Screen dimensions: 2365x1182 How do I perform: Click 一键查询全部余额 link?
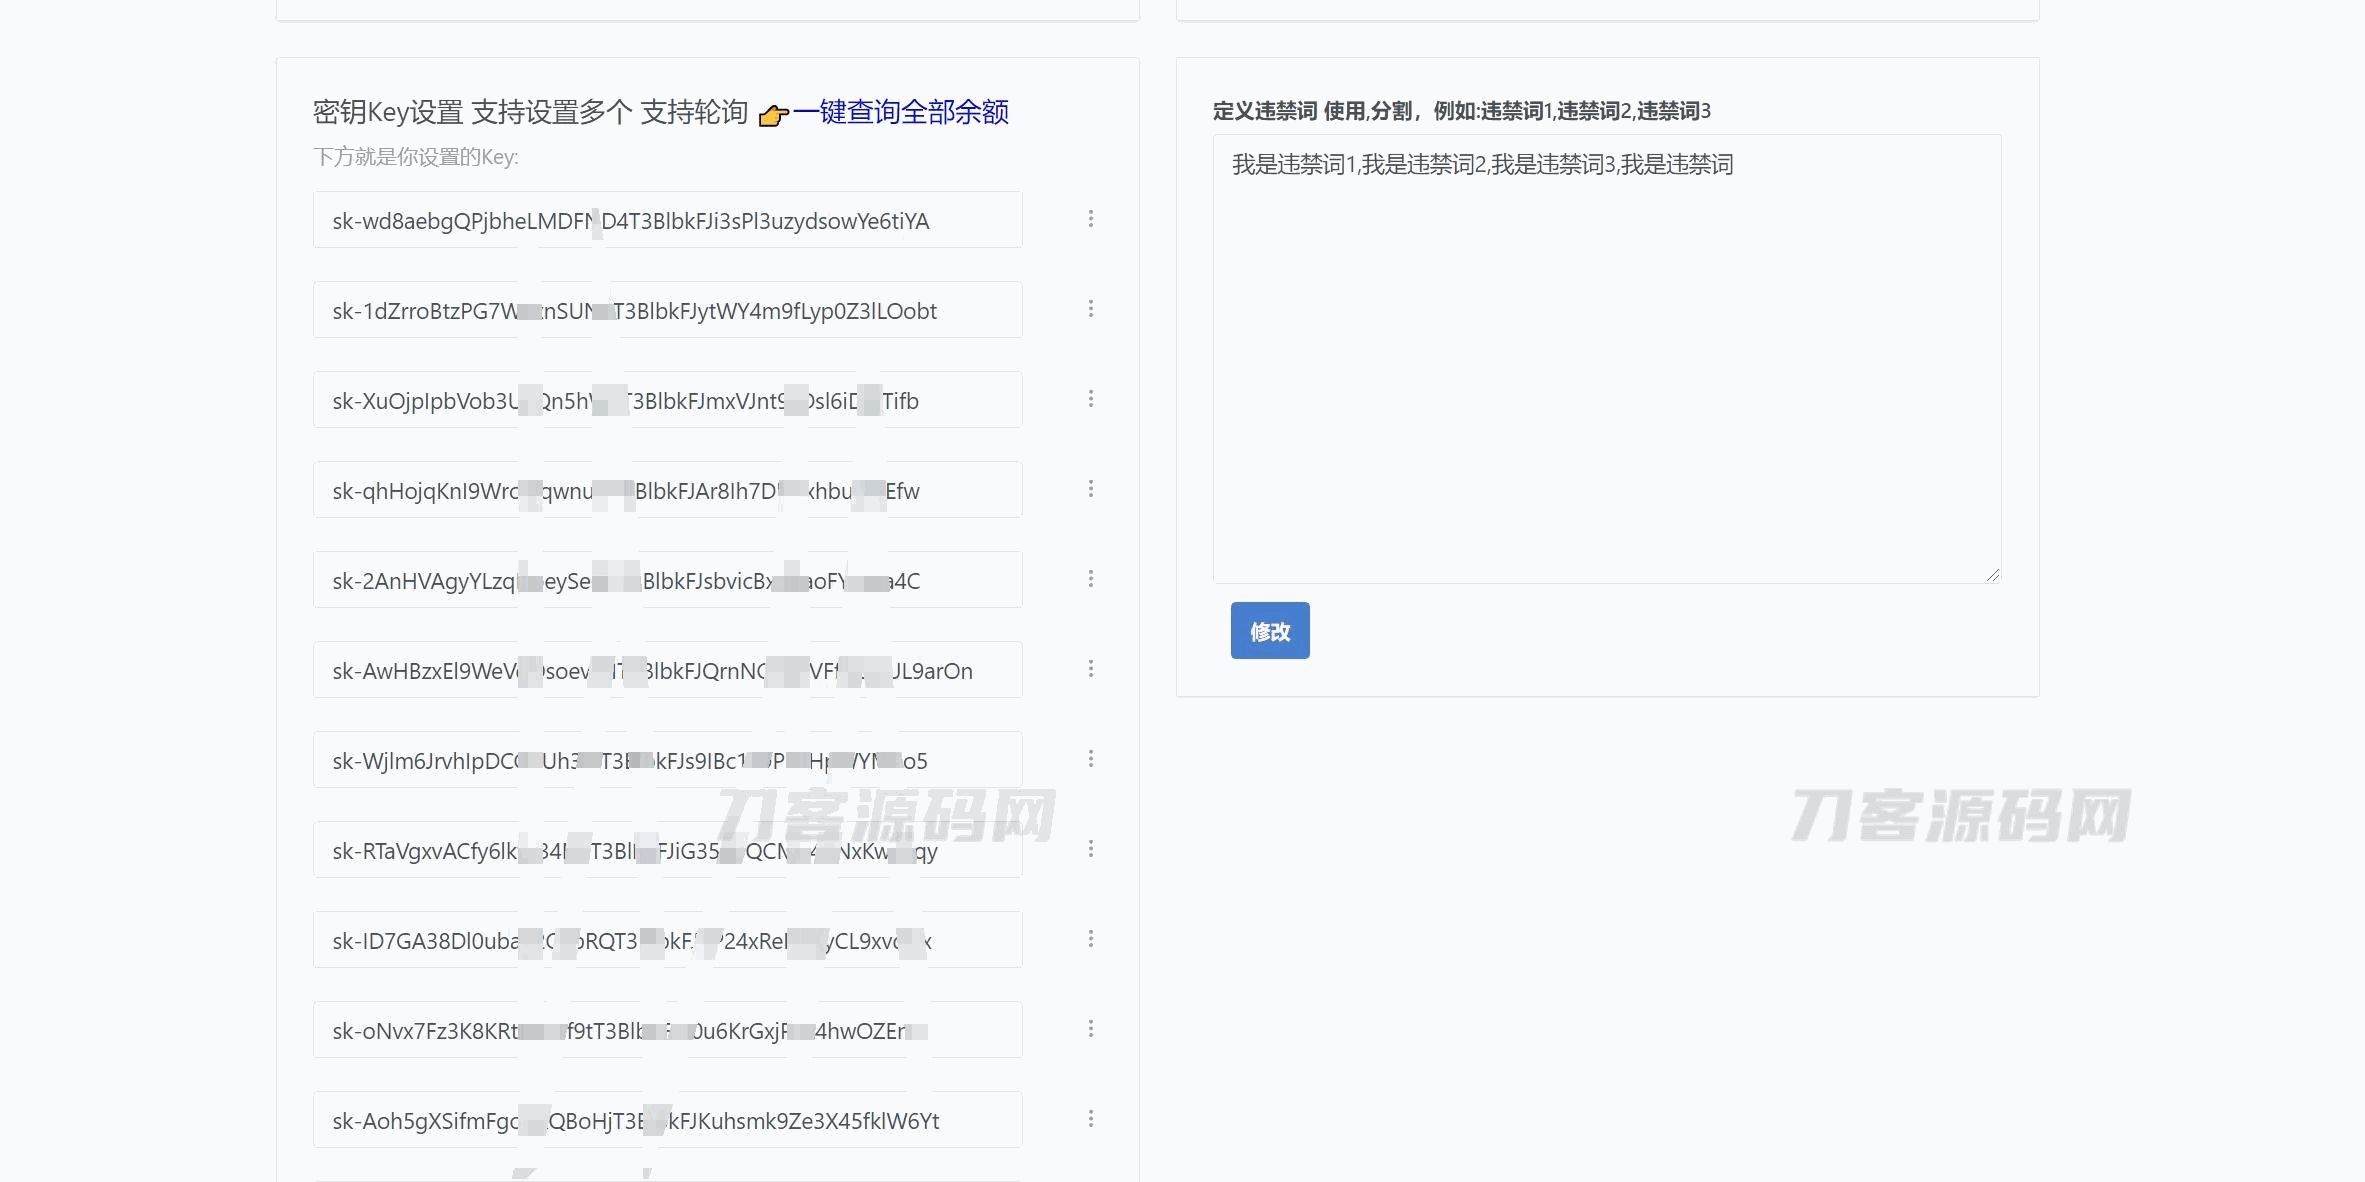click(900, 112)
